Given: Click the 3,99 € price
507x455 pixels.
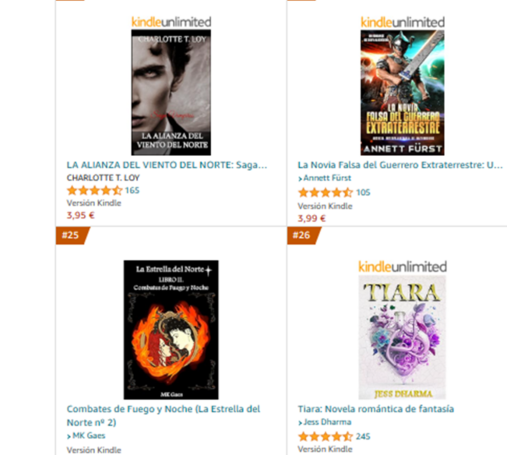Looking at the screenshot, I should tap(312, 219).
